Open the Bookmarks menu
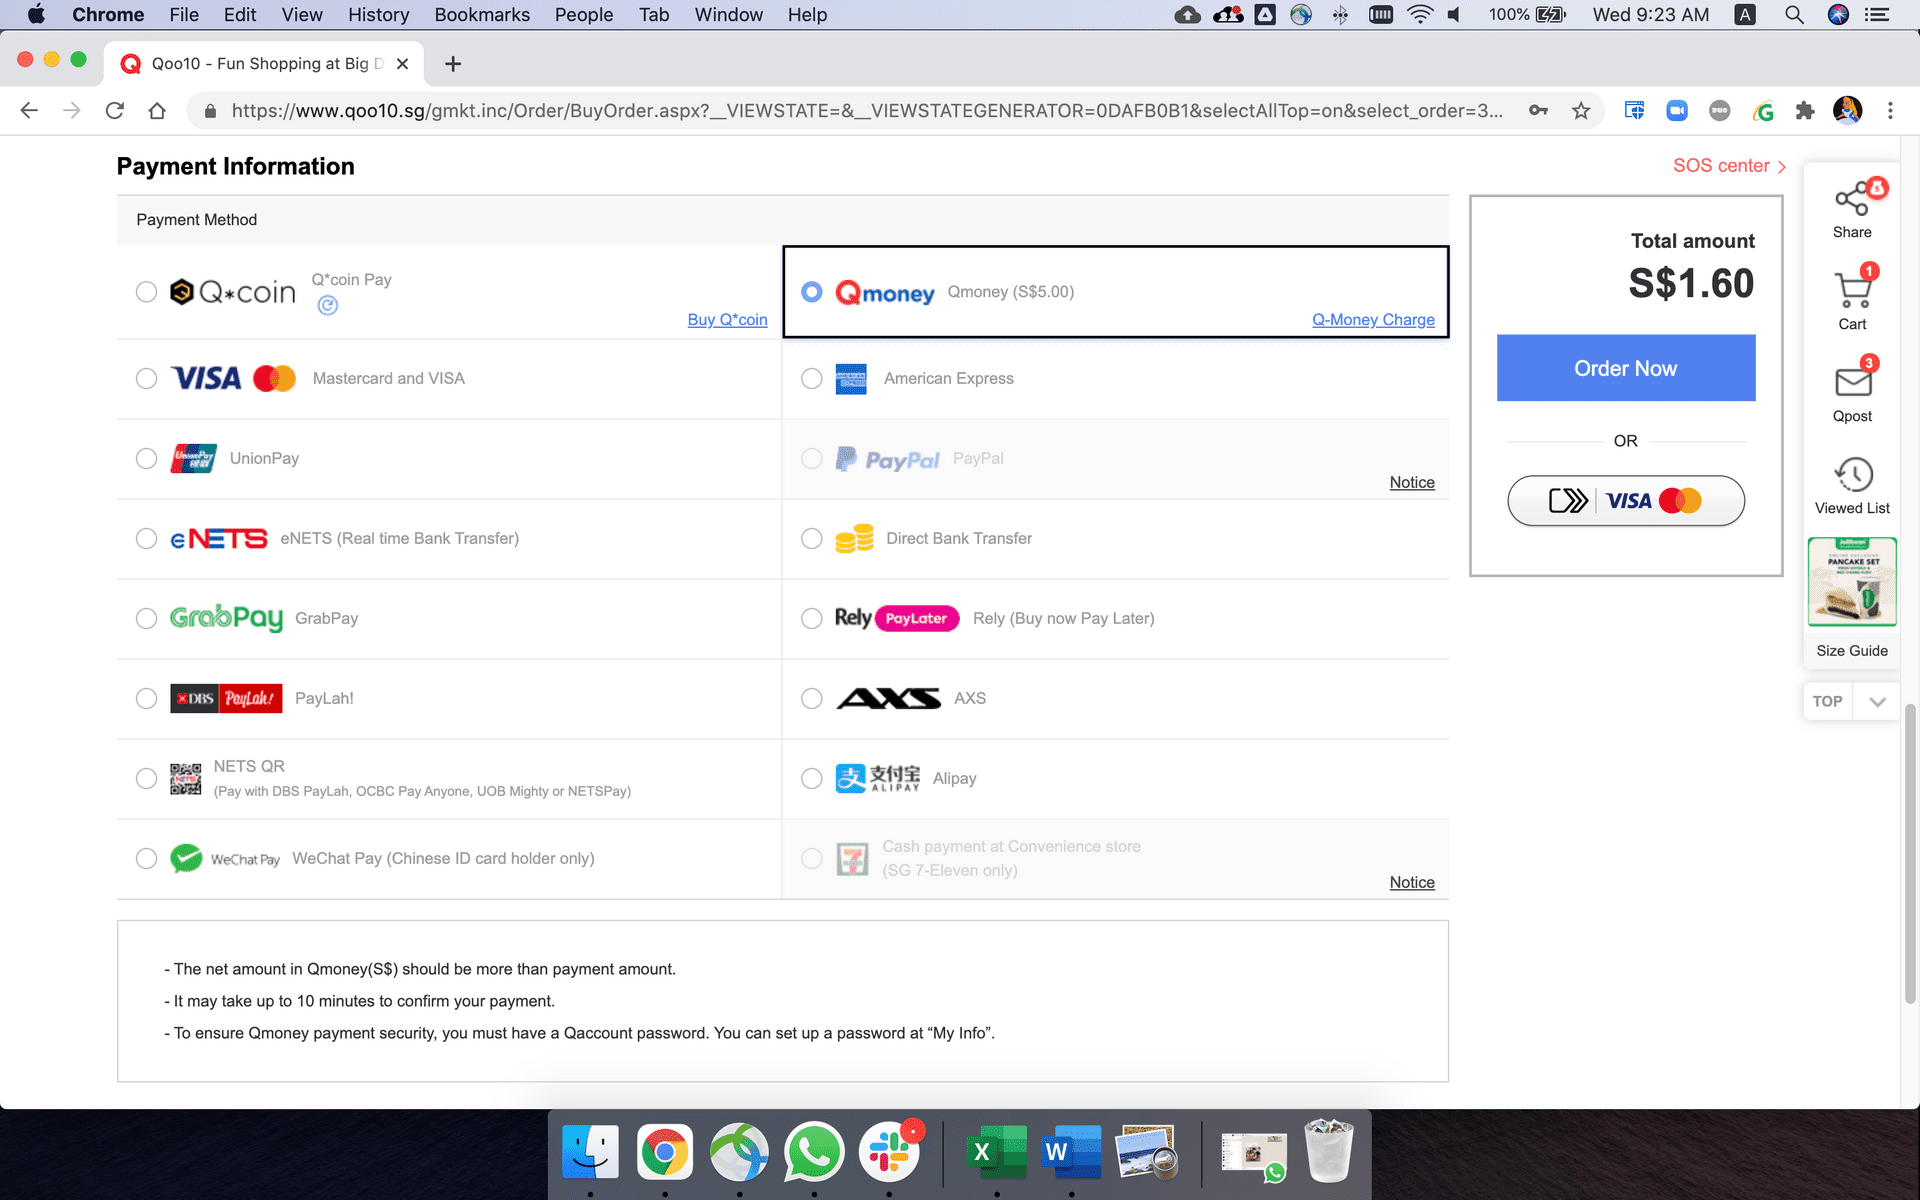 [x=482, y=15]
